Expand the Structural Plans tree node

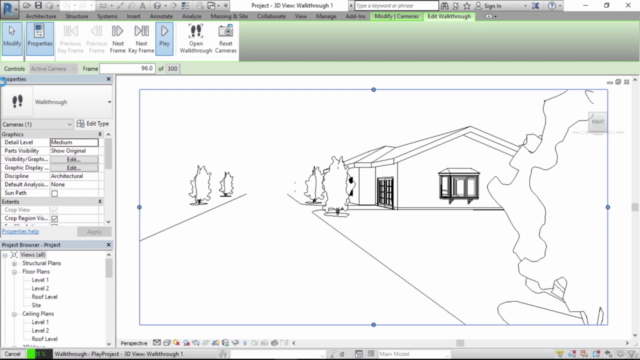(x=14, y=264)
